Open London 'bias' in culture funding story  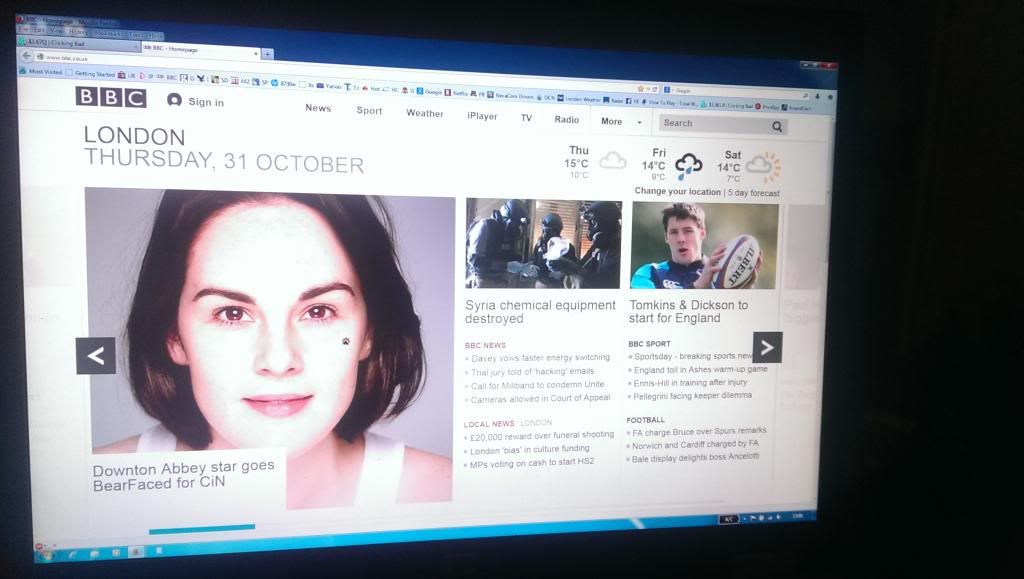529,450
